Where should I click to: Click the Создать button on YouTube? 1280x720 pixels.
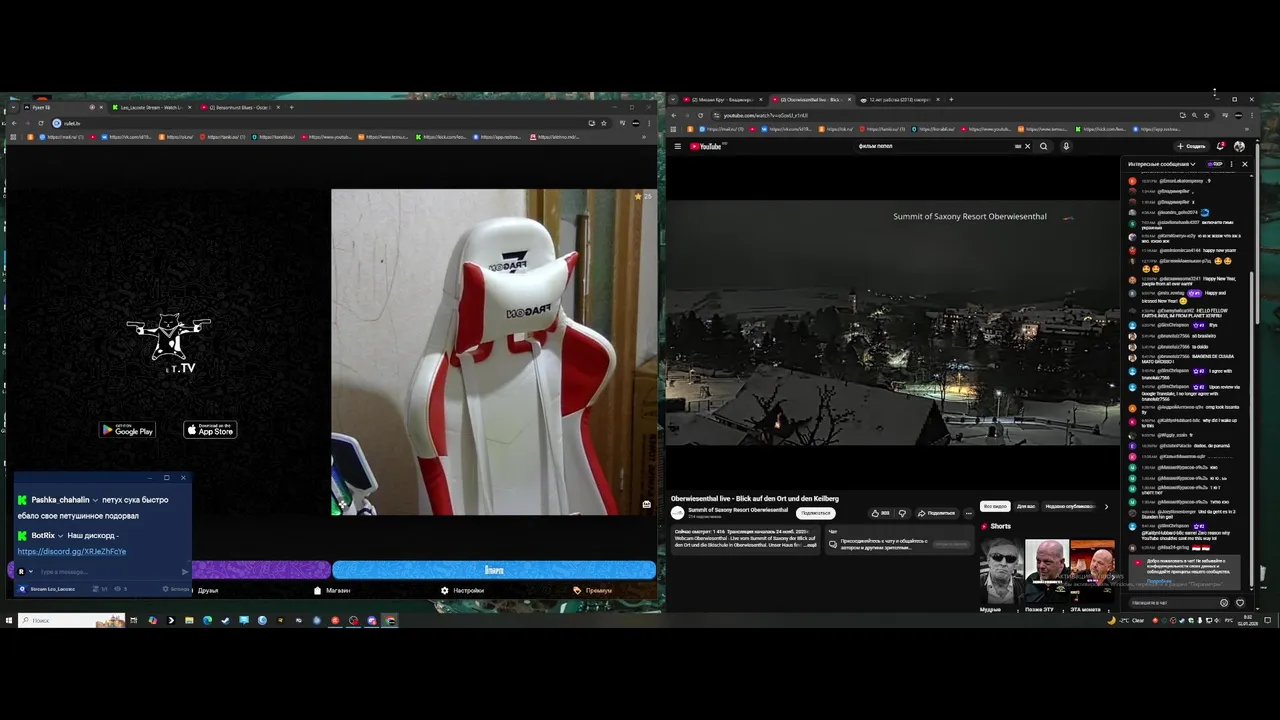coord(1192,146)
